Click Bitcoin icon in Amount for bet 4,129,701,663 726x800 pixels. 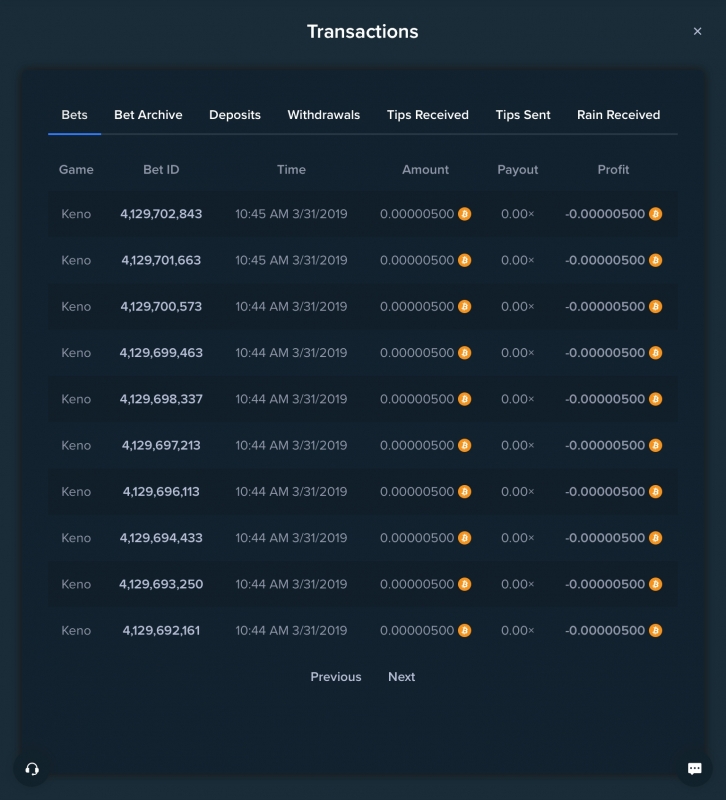coord(464,260)
